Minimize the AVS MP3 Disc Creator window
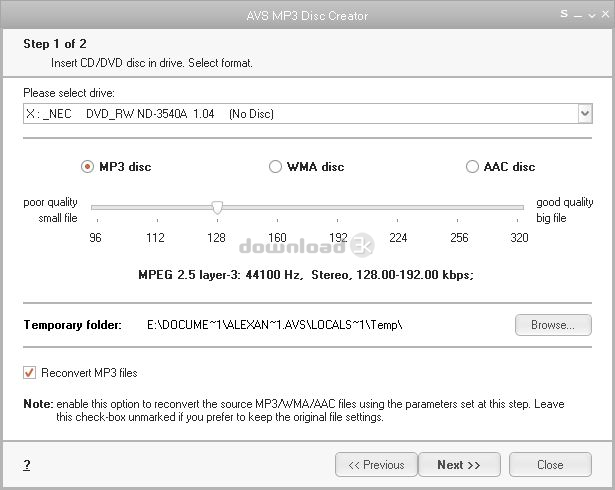 point(578,16)
